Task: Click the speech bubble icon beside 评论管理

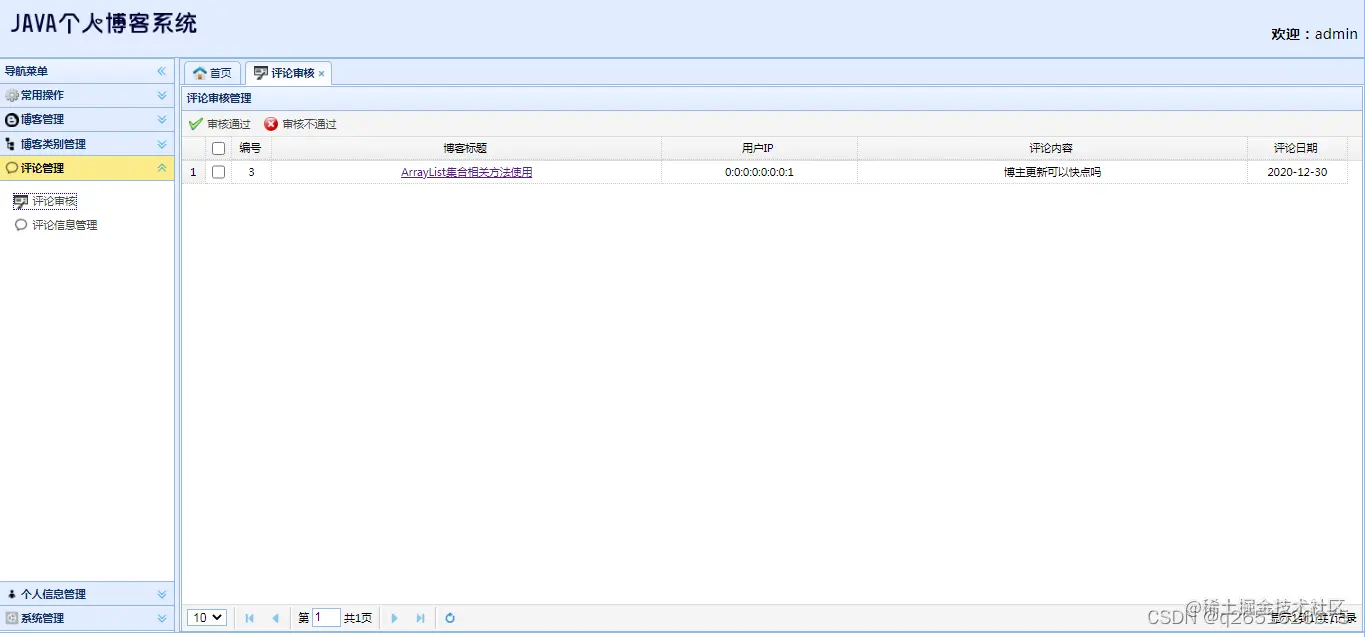Action: pyautogui.click(x=12, y=168)
